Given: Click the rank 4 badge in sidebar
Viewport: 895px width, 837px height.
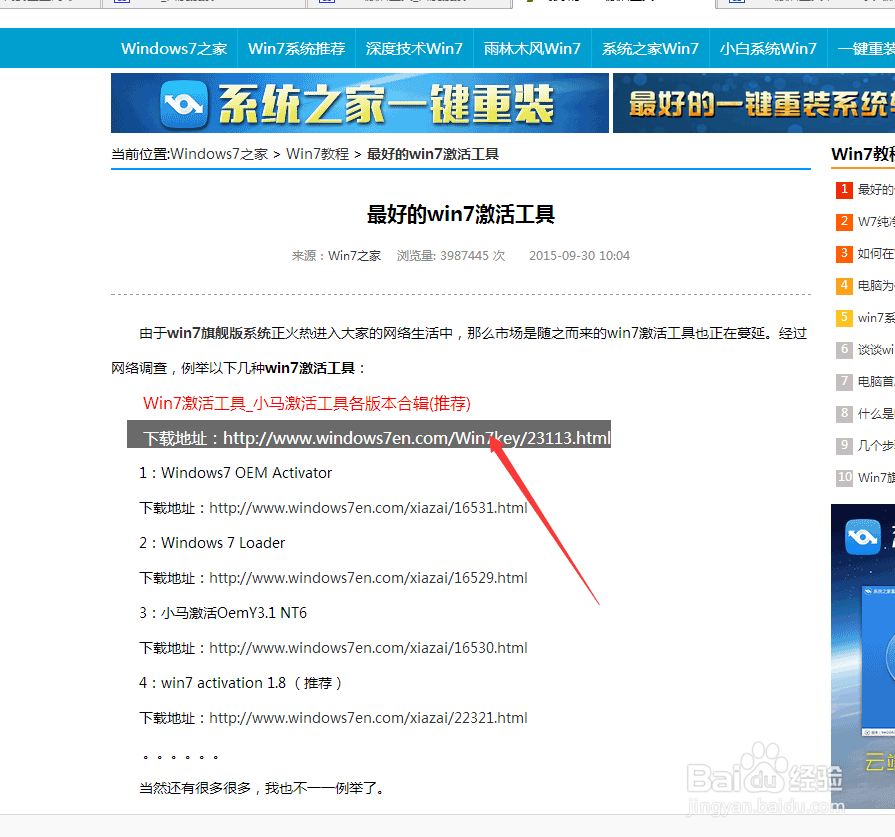Looking at the screenshot, I should coord(844,285).
